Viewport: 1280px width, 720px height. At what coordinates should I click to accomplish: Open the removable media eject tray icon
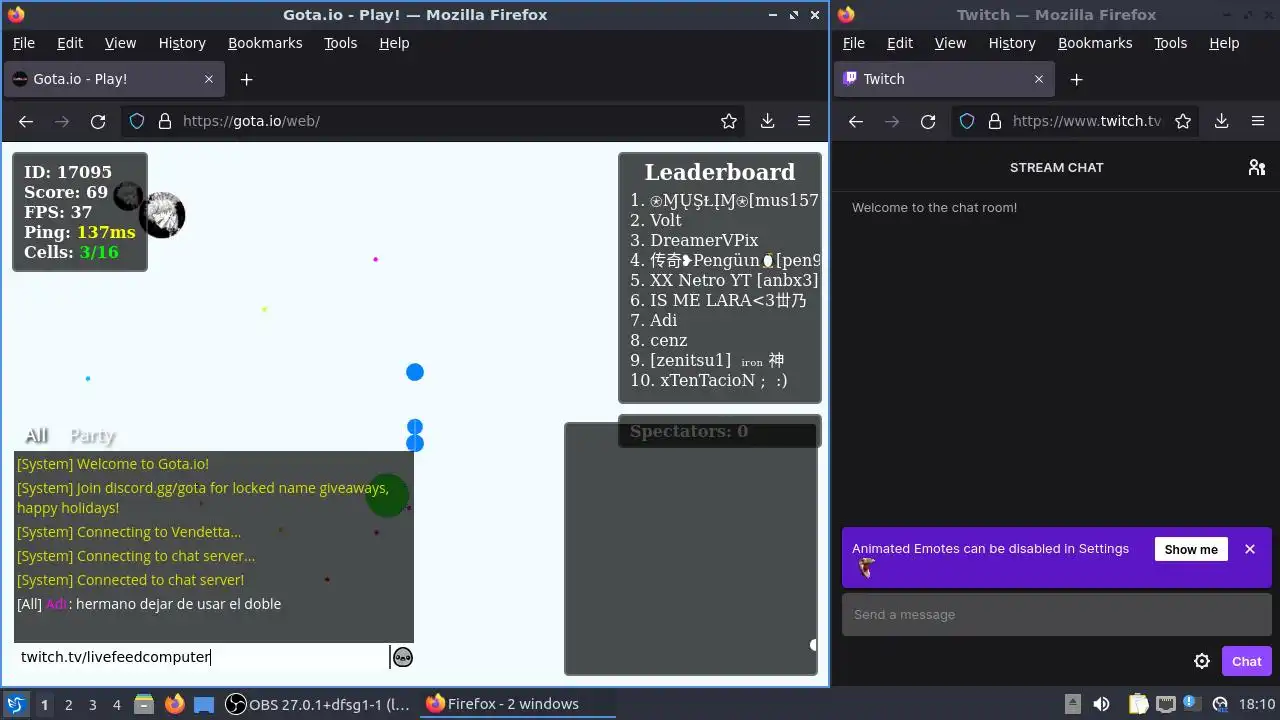click(1073, 704)
